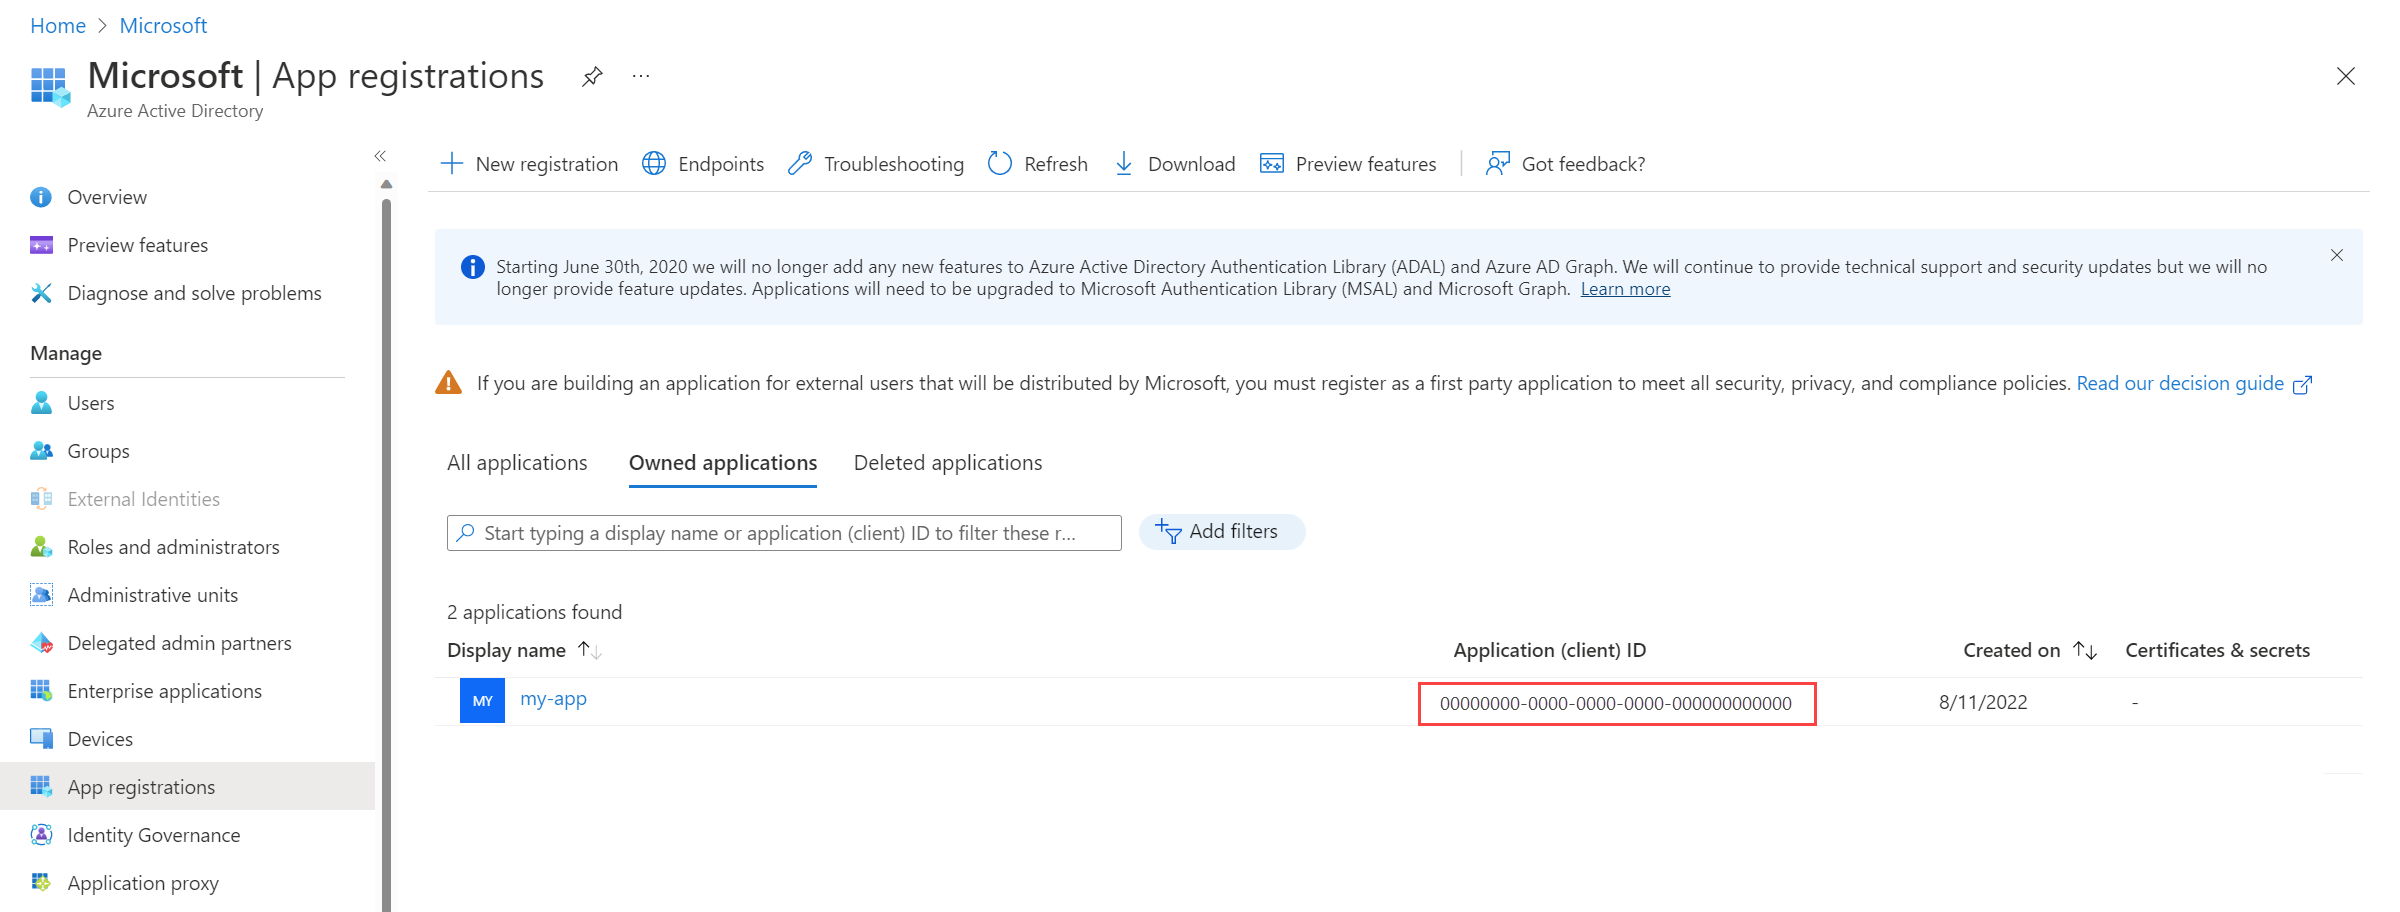Open the ellipsis more options menu

641,76
